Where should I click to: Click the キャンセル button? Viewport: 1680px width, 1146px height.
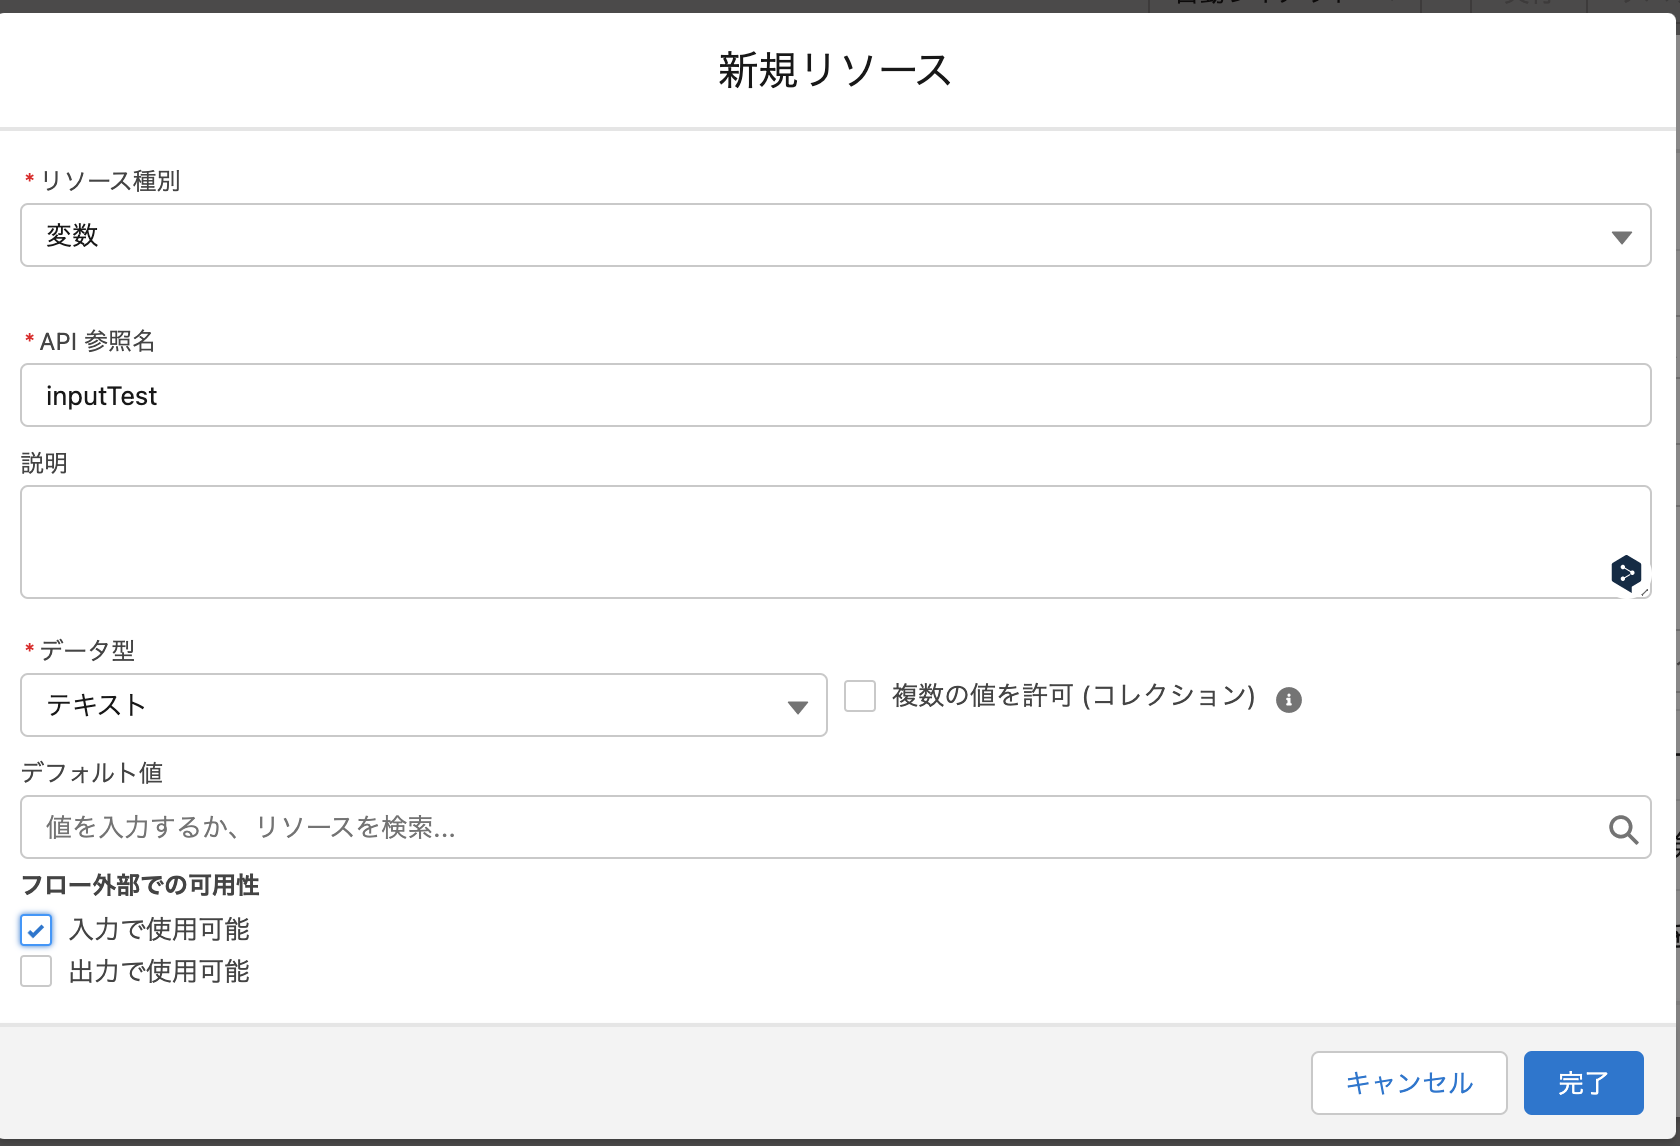tap(1409, 1083)
